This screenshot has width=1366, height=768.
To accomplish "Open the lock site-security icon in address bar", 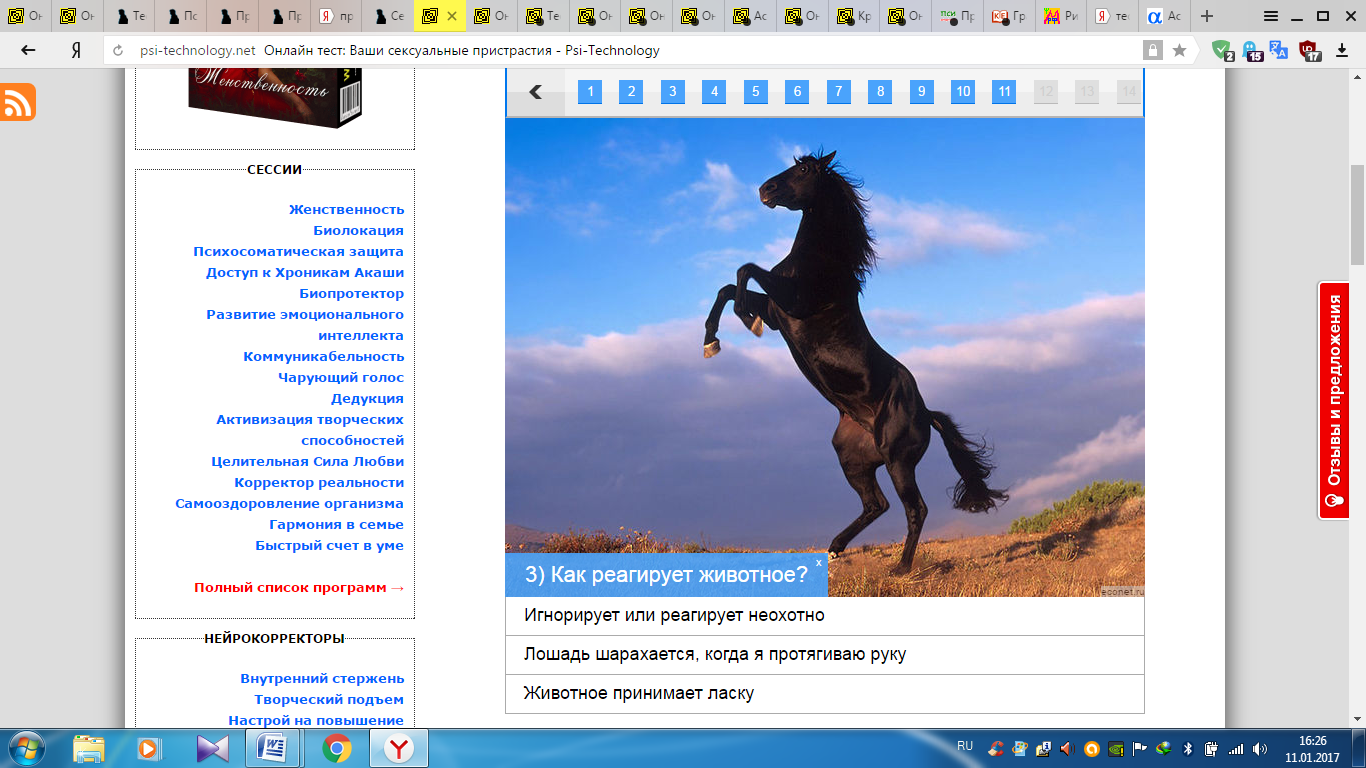I will (1153, 50).
